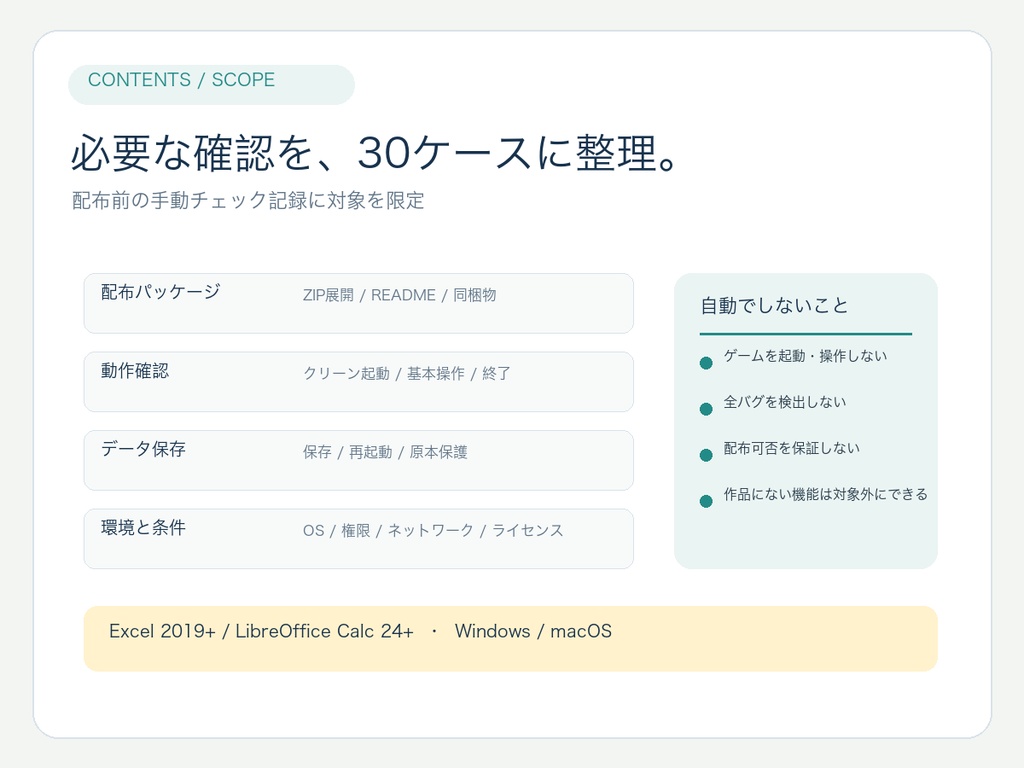Screen dimensions: 1024x768
Task: Click the ZIP展開 / README / 同梱物 text
Action: coord(400,295)
